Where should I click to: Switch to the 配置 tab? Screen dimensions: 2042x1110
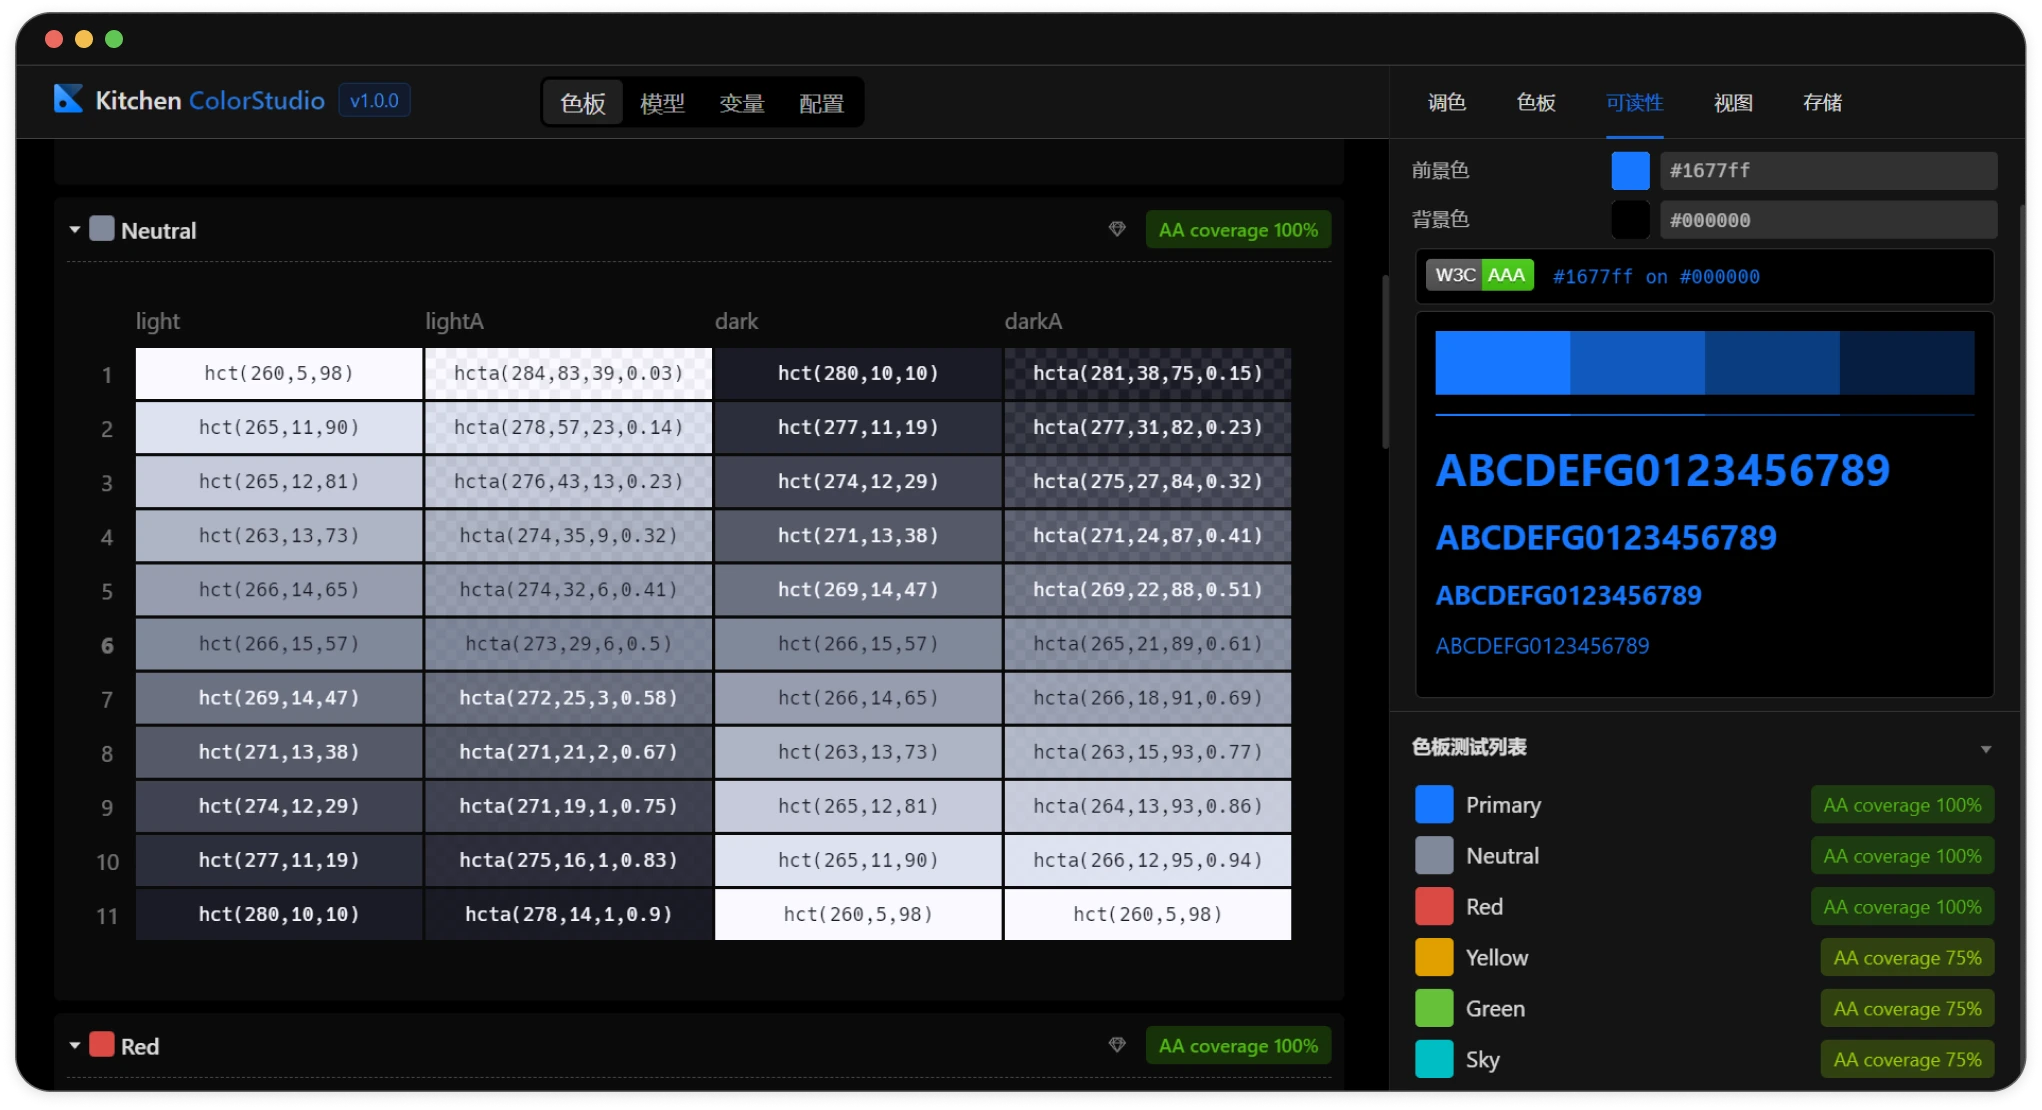(x=821, y=103)
